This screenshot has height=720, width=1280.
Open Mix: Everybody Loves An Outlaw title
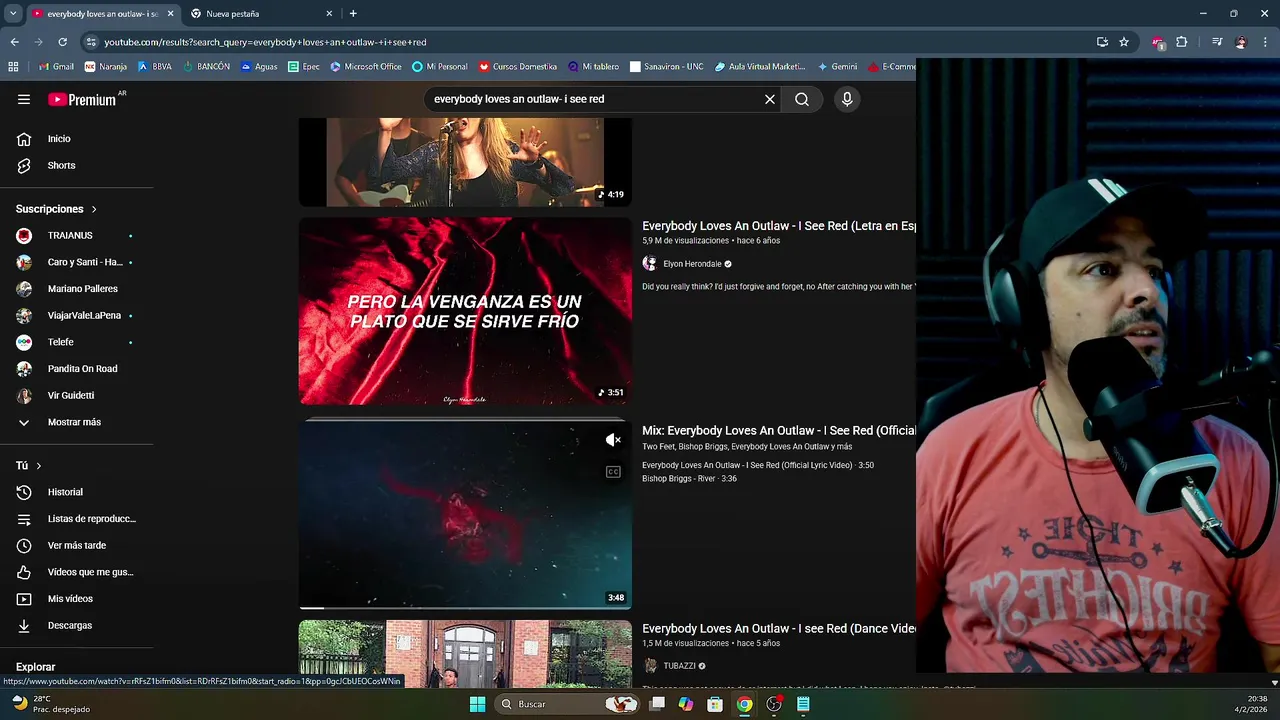tap(779, 430)
